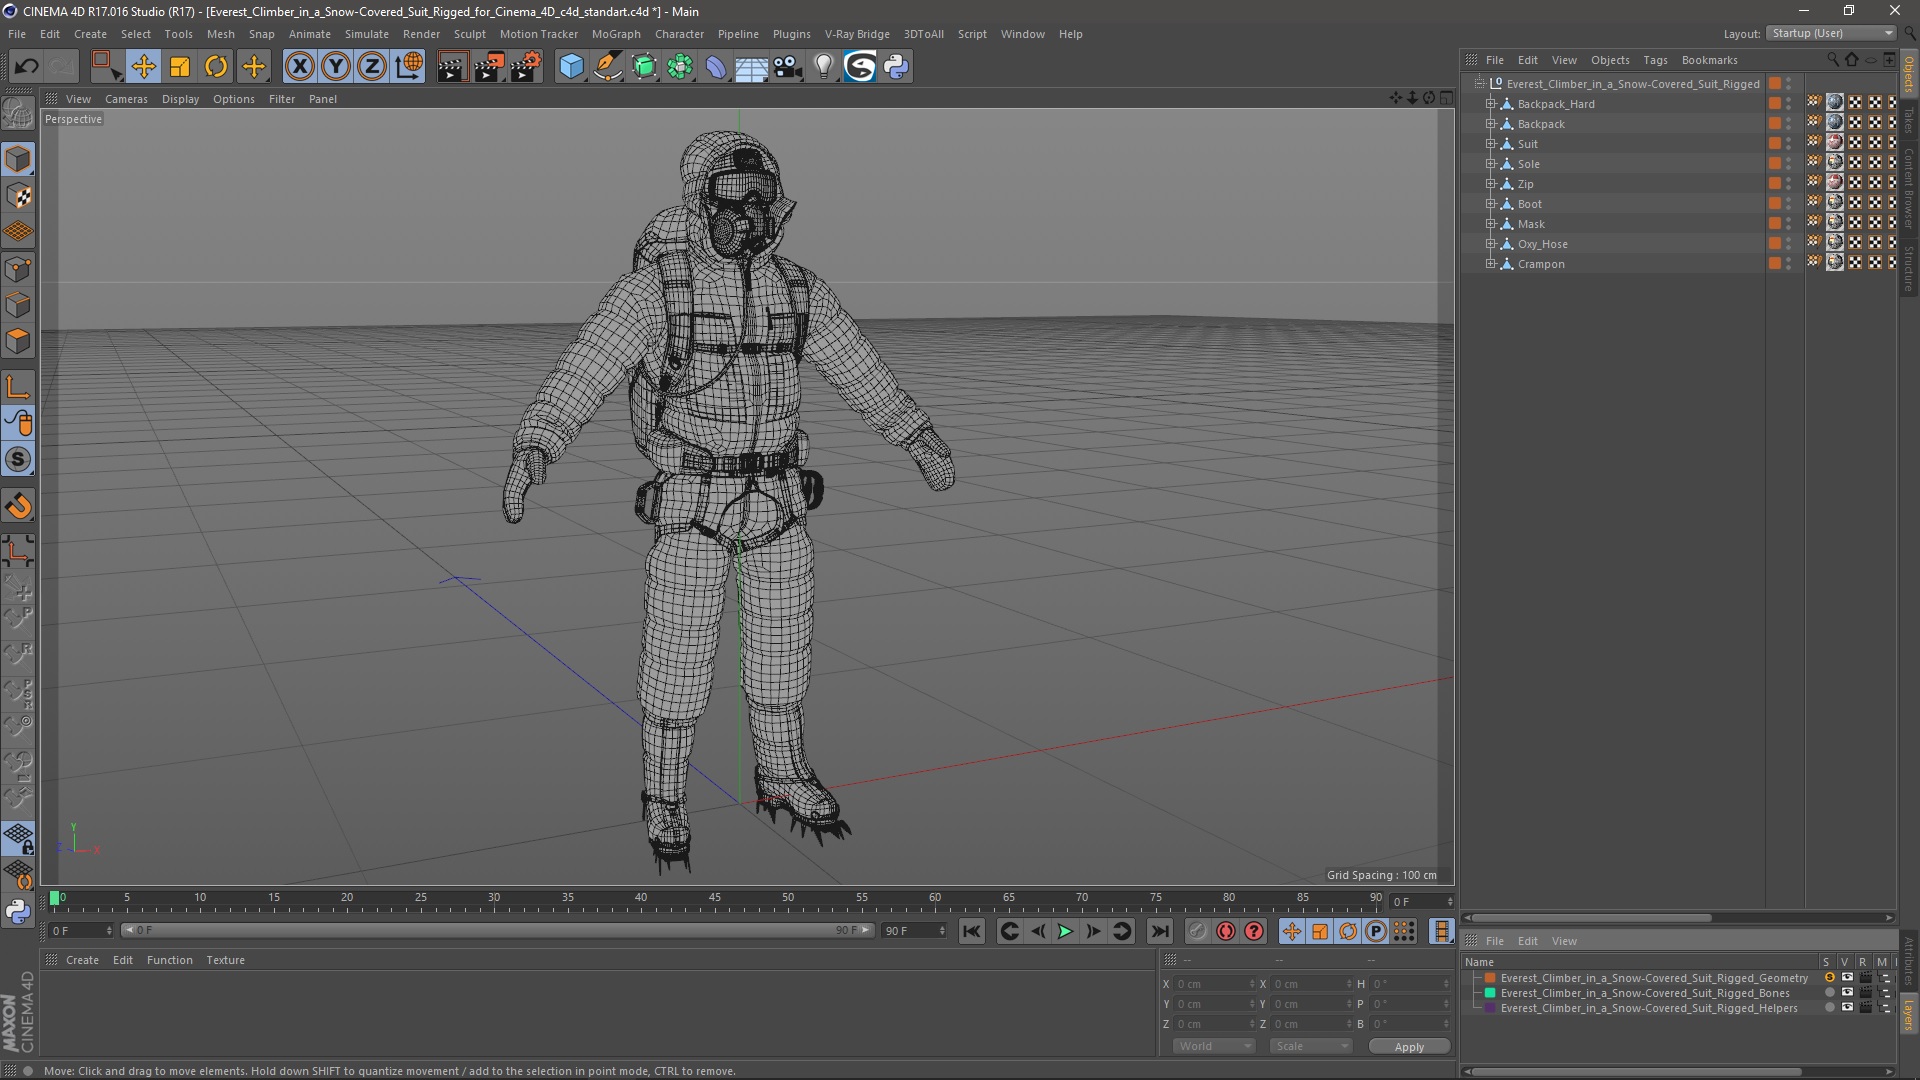Image resolution: width=1920 pixels, height=1080 pixels.
Task: Go to start of animation
Action: coord(972,931)
